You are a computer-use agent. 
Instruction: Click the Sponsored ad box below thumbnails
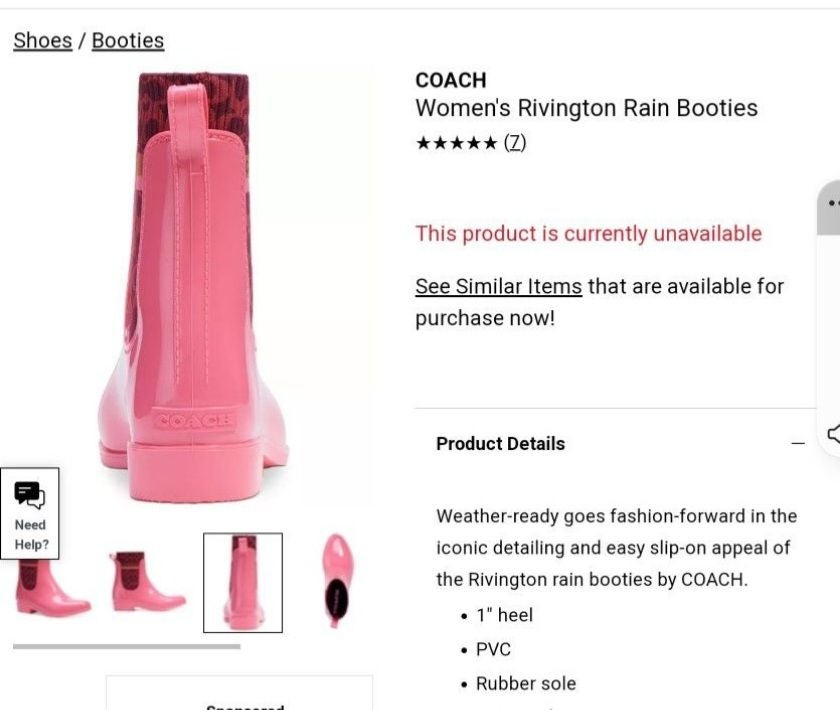(x=239, y=693)
